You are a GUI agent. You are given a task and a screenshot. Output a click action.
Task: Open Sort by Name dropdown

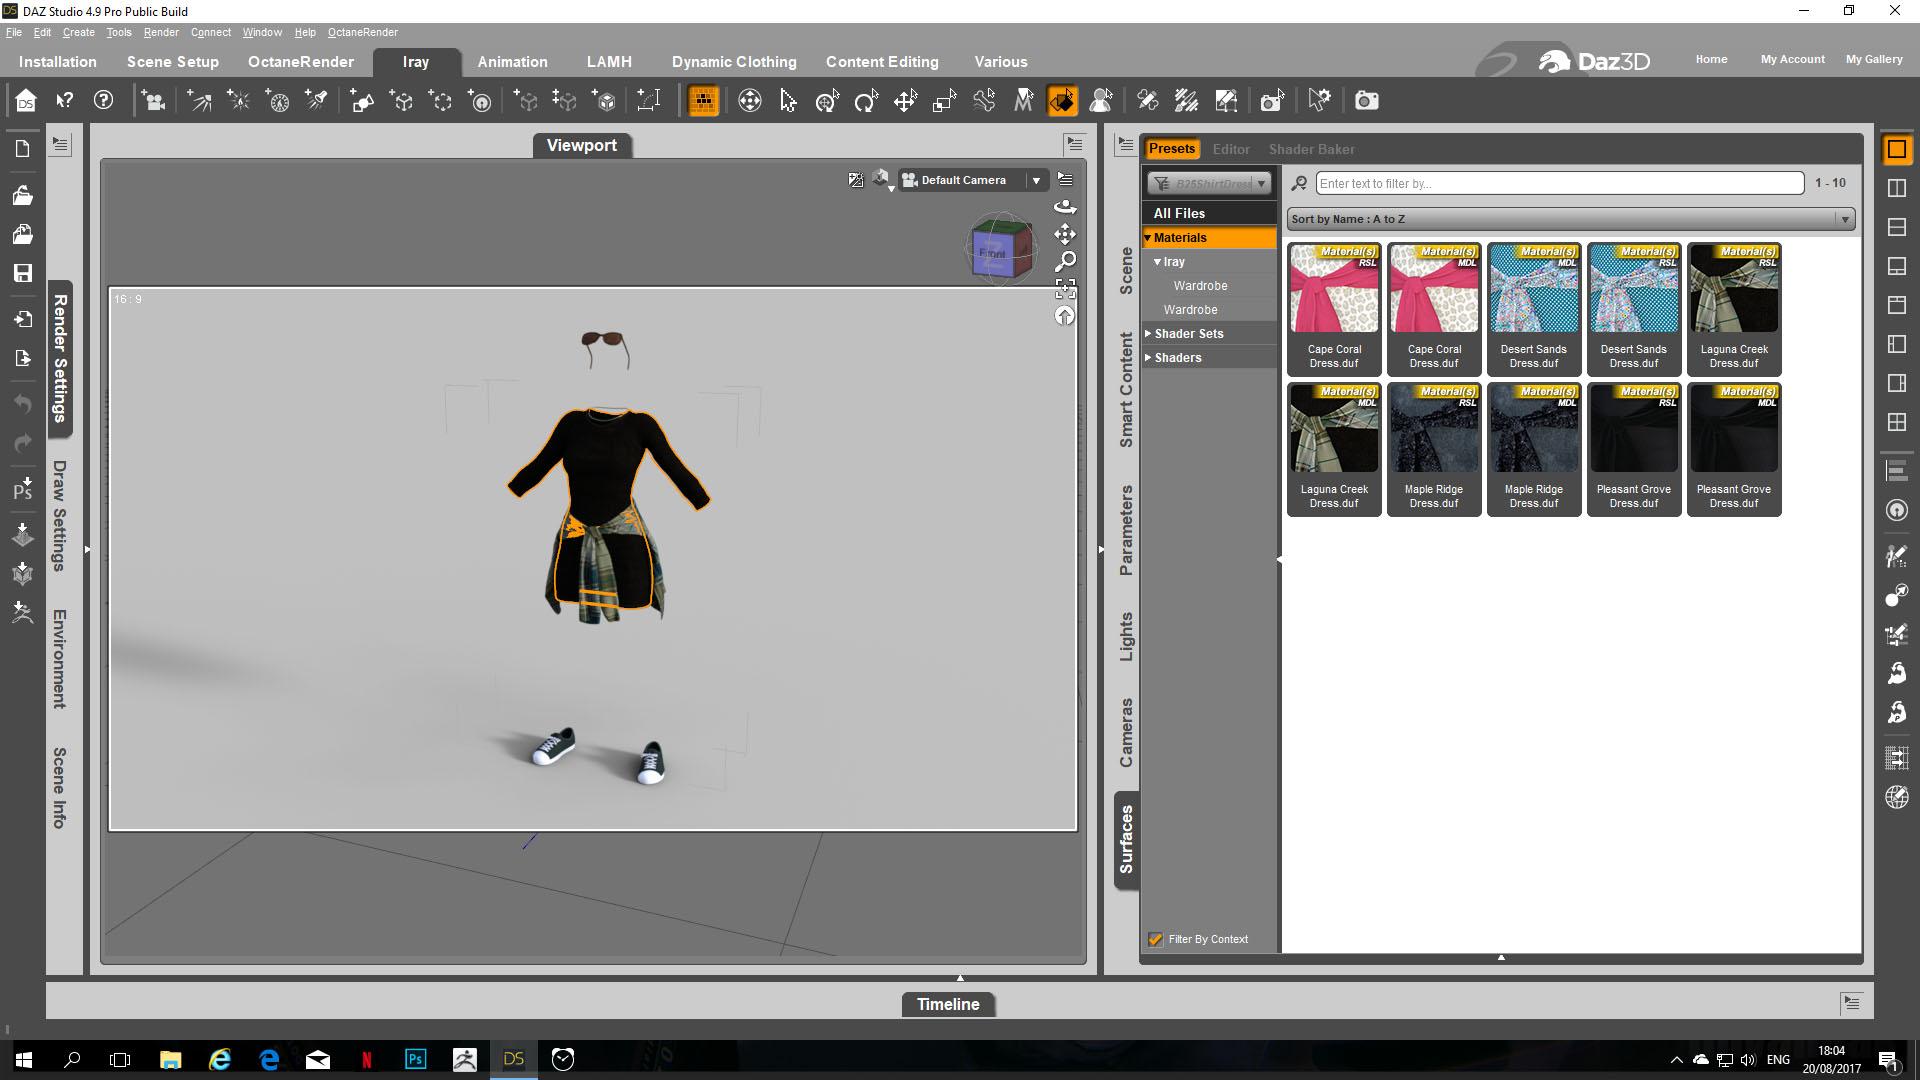(x=1570, y=219)
